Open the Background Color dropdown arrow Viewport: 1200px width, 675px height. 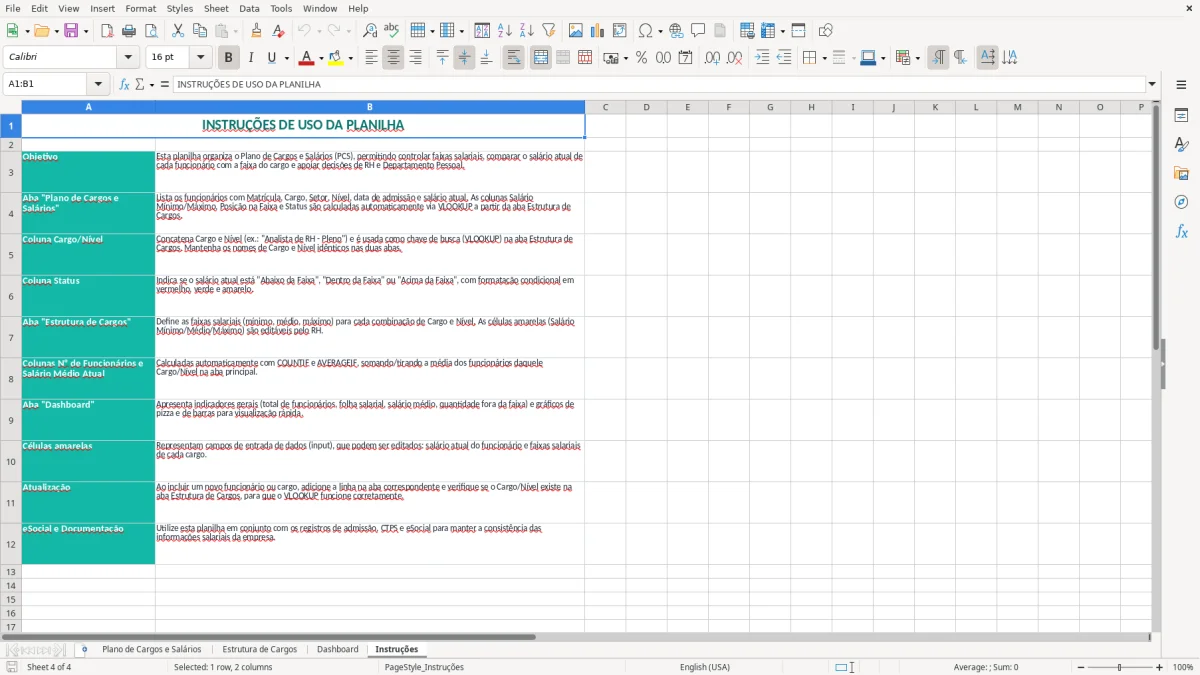(353, 58)
